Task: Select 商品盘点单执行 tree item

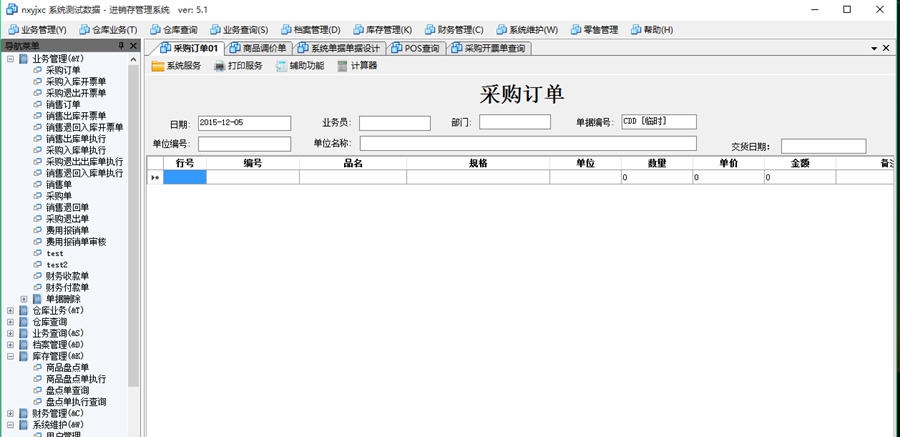Action: [x=76, y=379]
